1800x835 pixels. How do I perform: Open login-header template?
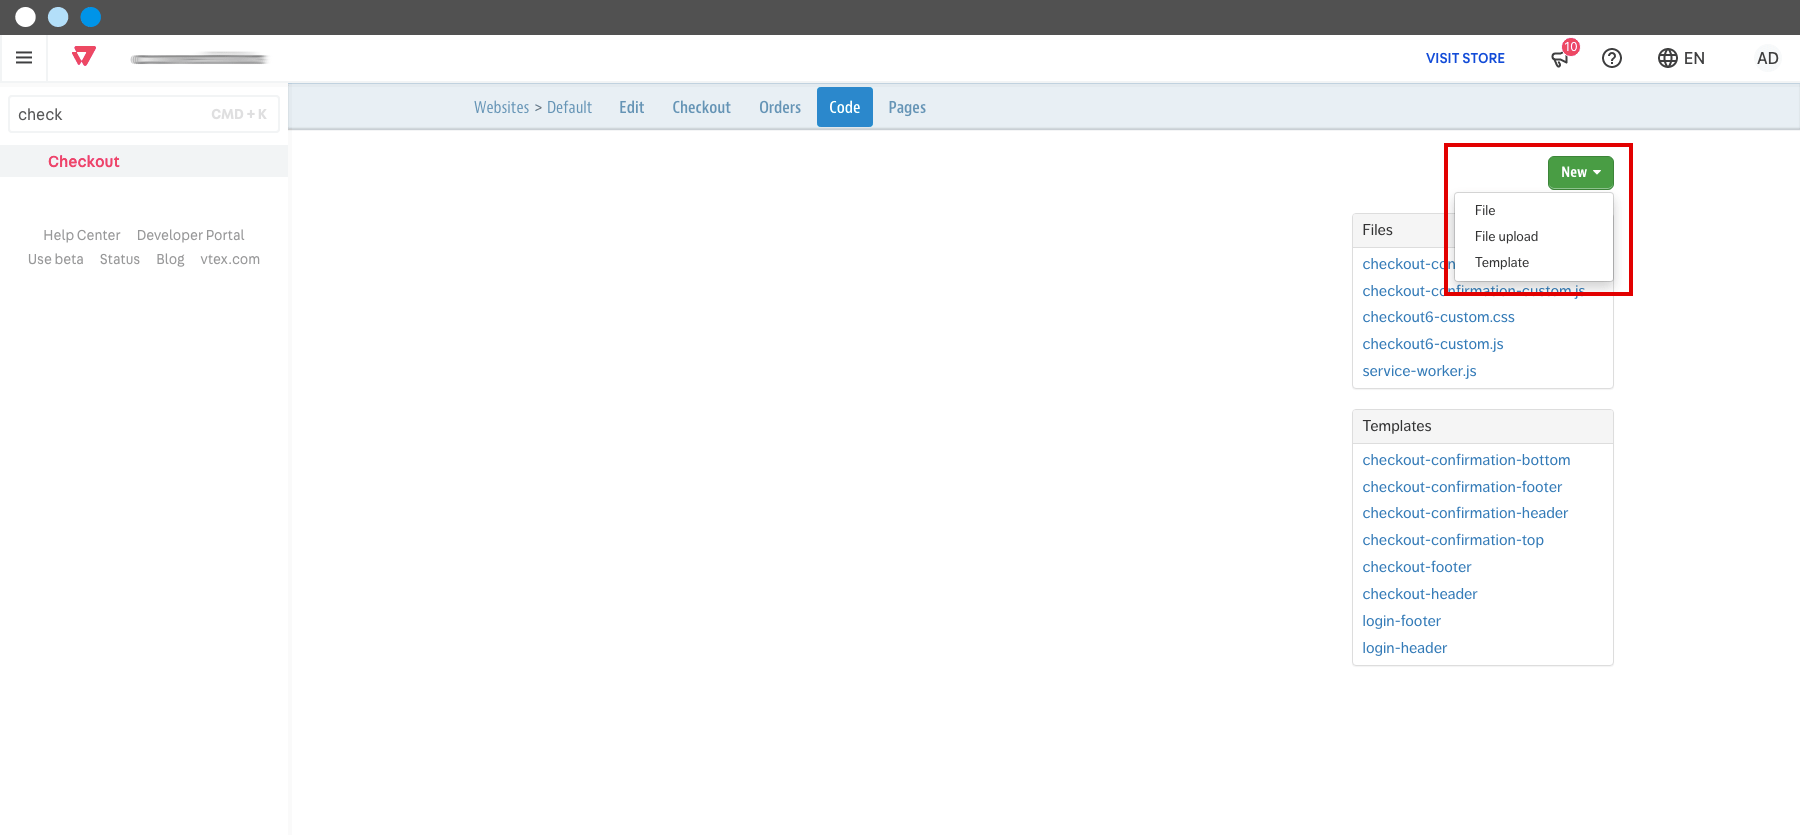click(x=1404, y=648)
